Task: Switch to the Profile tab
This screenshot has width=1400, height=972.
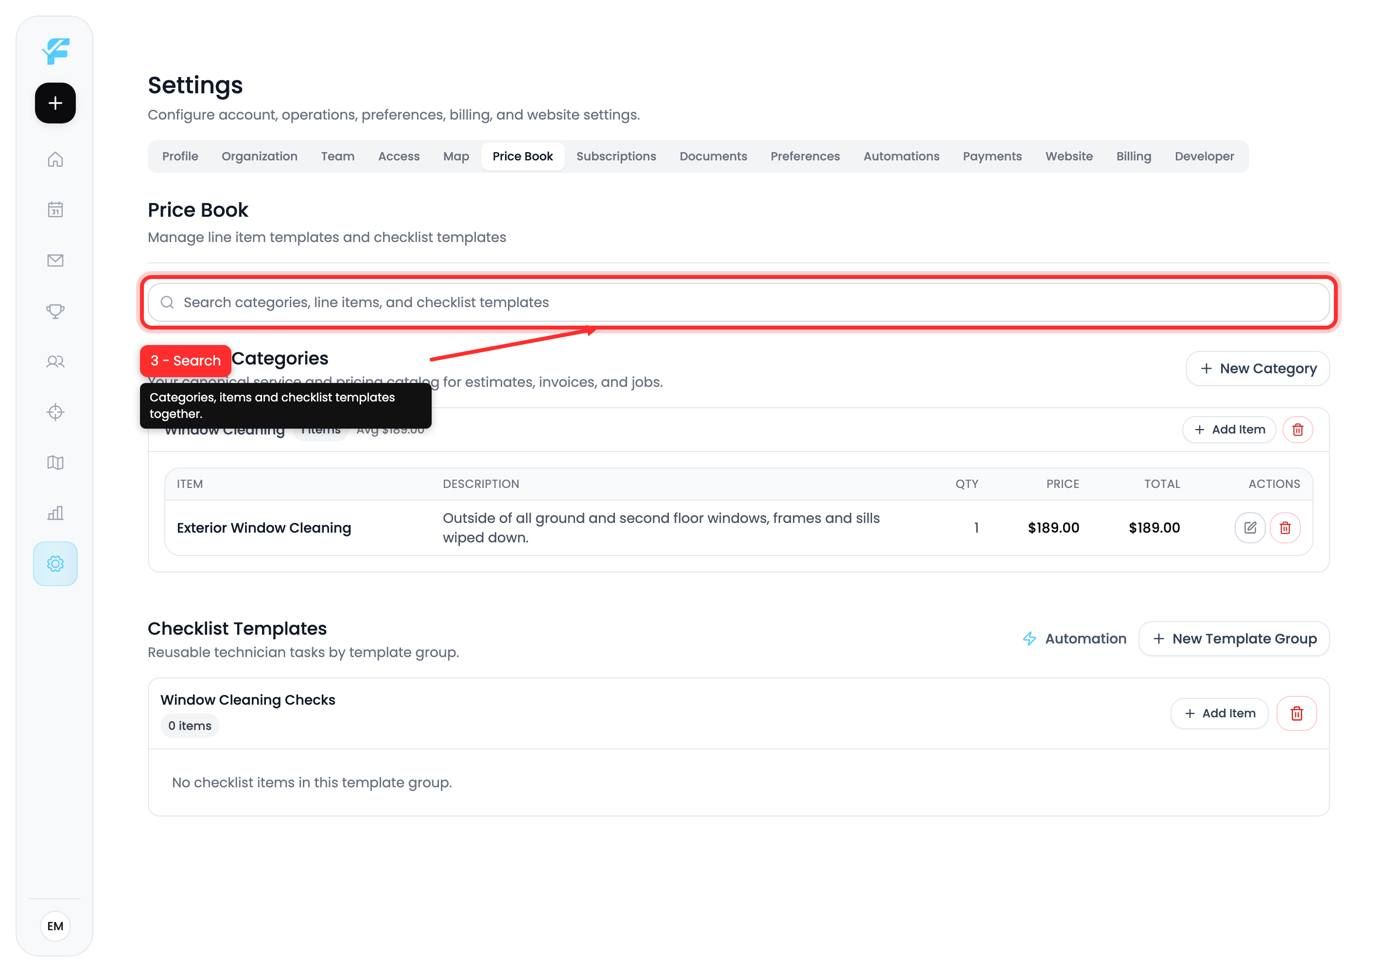Action: click(180, 156)
